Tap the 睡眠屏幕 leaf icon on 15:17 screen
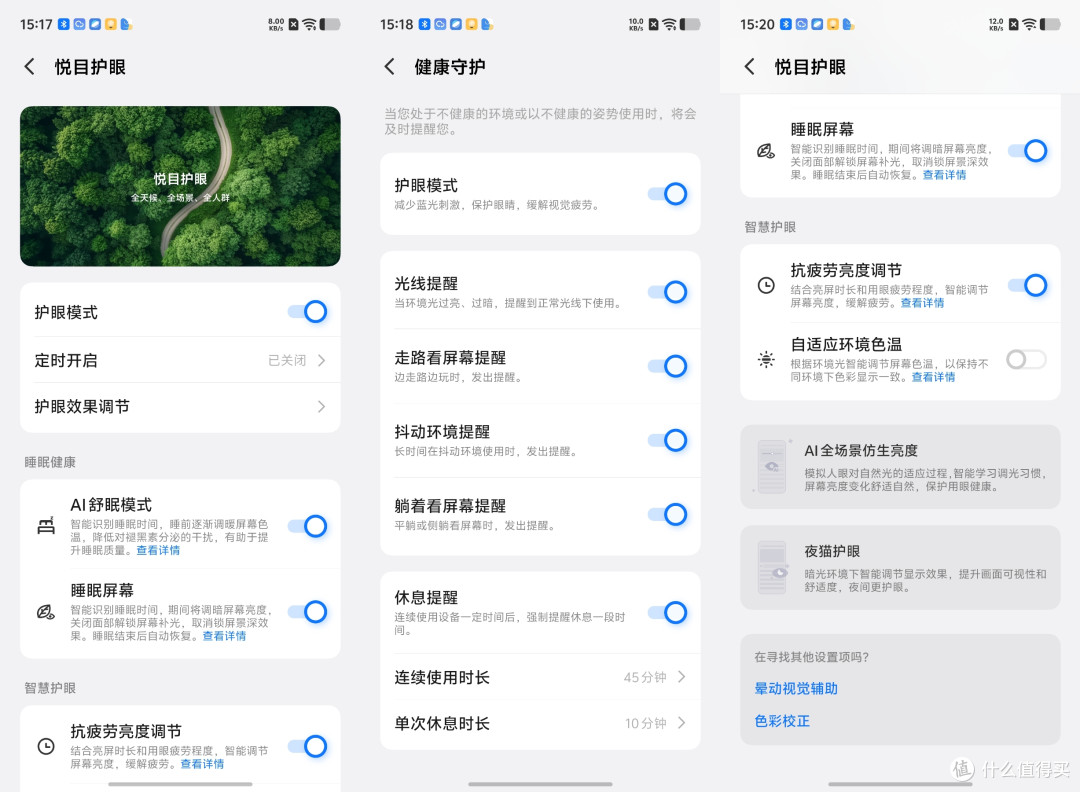The height and width of the screenshot is (792, 1080). point(45,612)
